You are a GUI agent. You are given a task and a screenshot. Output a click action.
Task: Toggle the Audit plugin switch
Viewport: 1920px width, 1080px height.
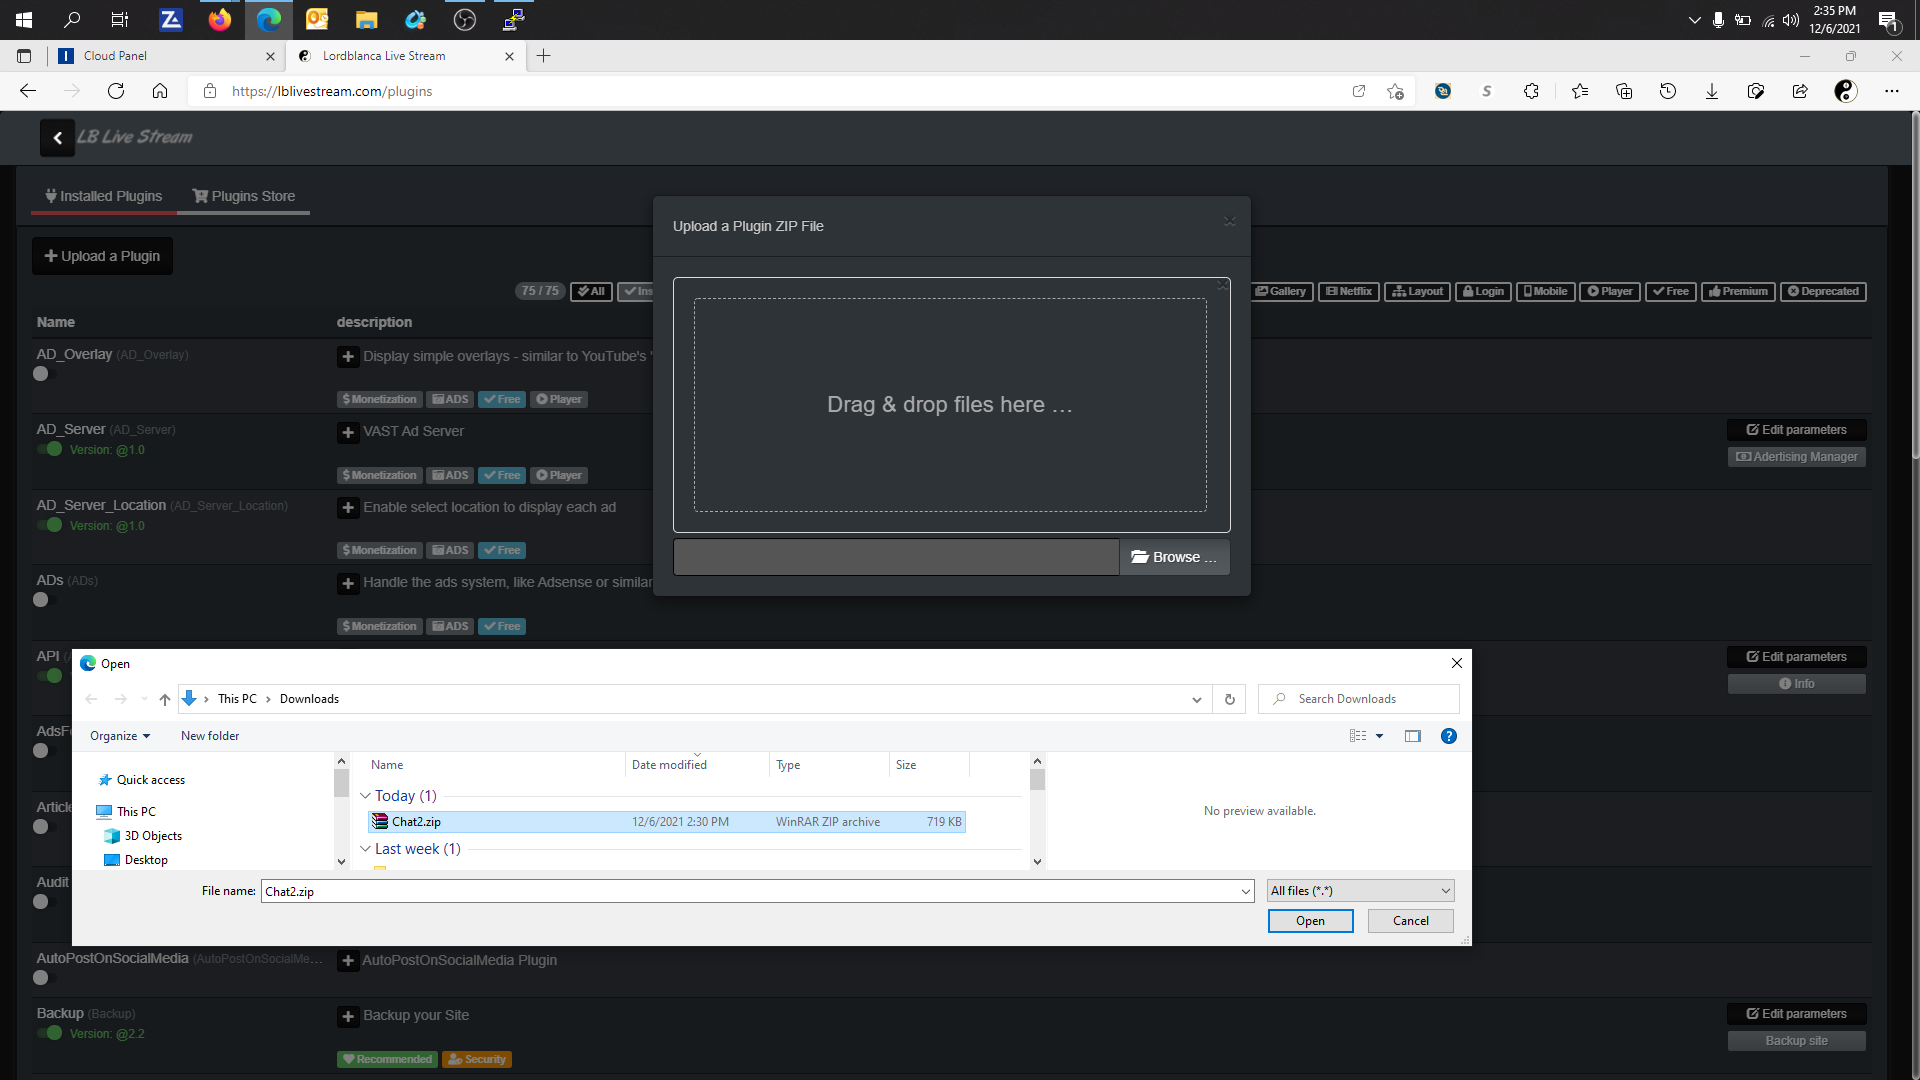(41, 902)
